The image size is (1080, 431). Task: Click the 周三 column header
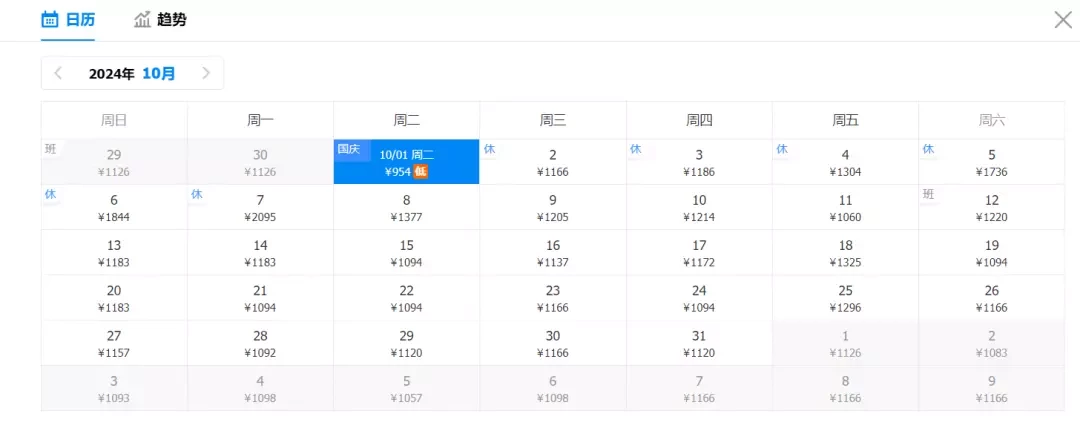[553, 120]
